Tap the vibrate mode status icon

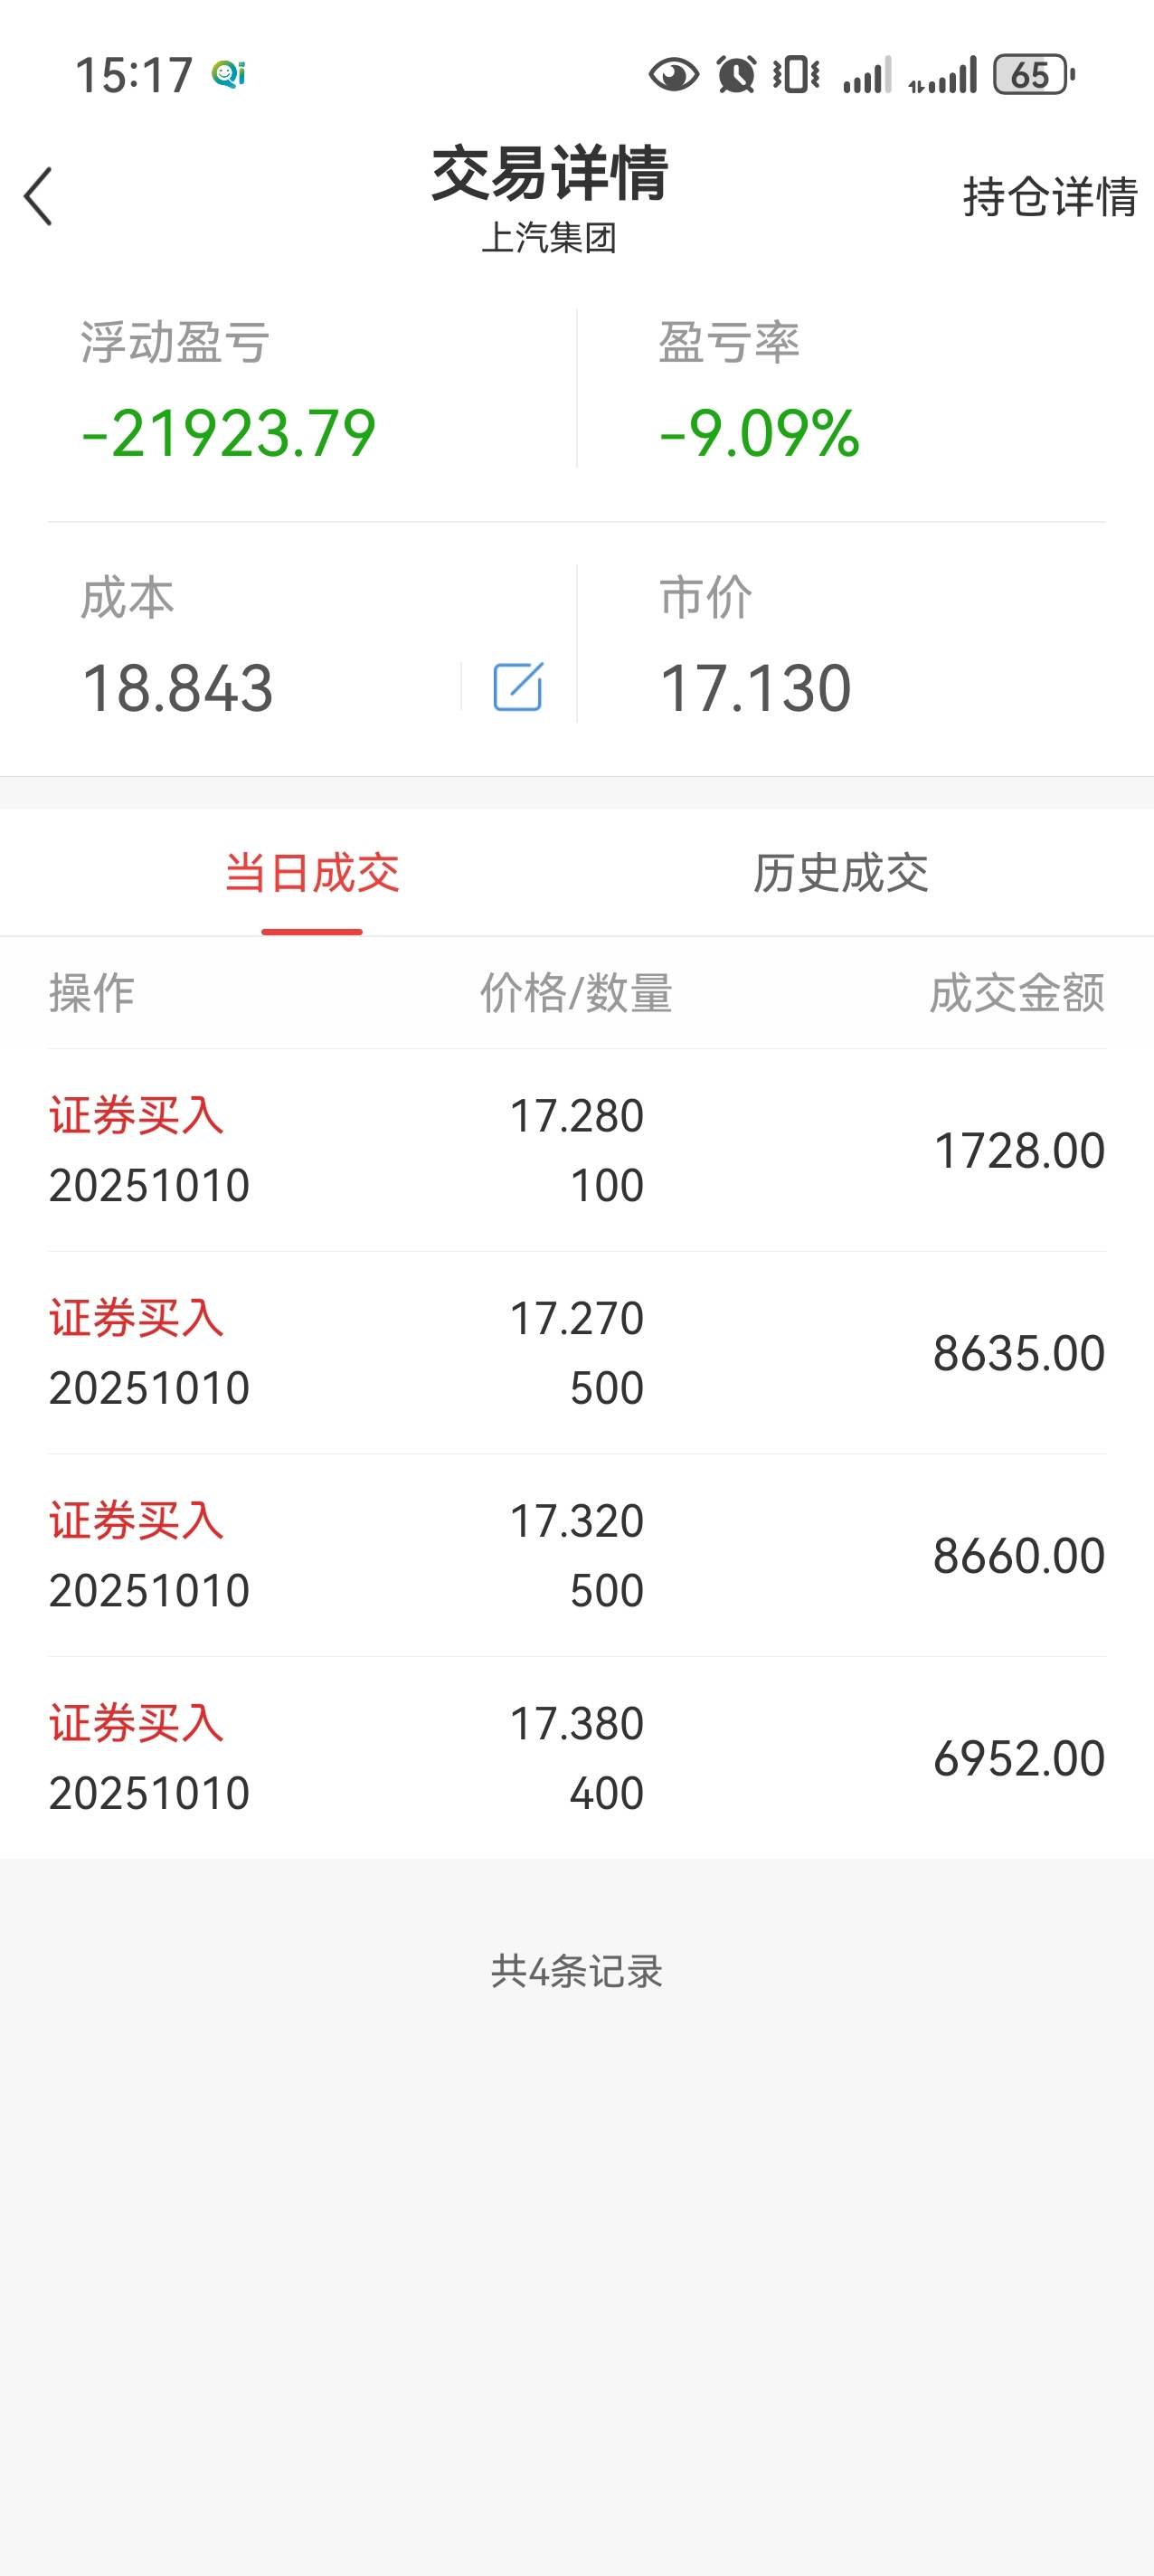tap(796, 75)
